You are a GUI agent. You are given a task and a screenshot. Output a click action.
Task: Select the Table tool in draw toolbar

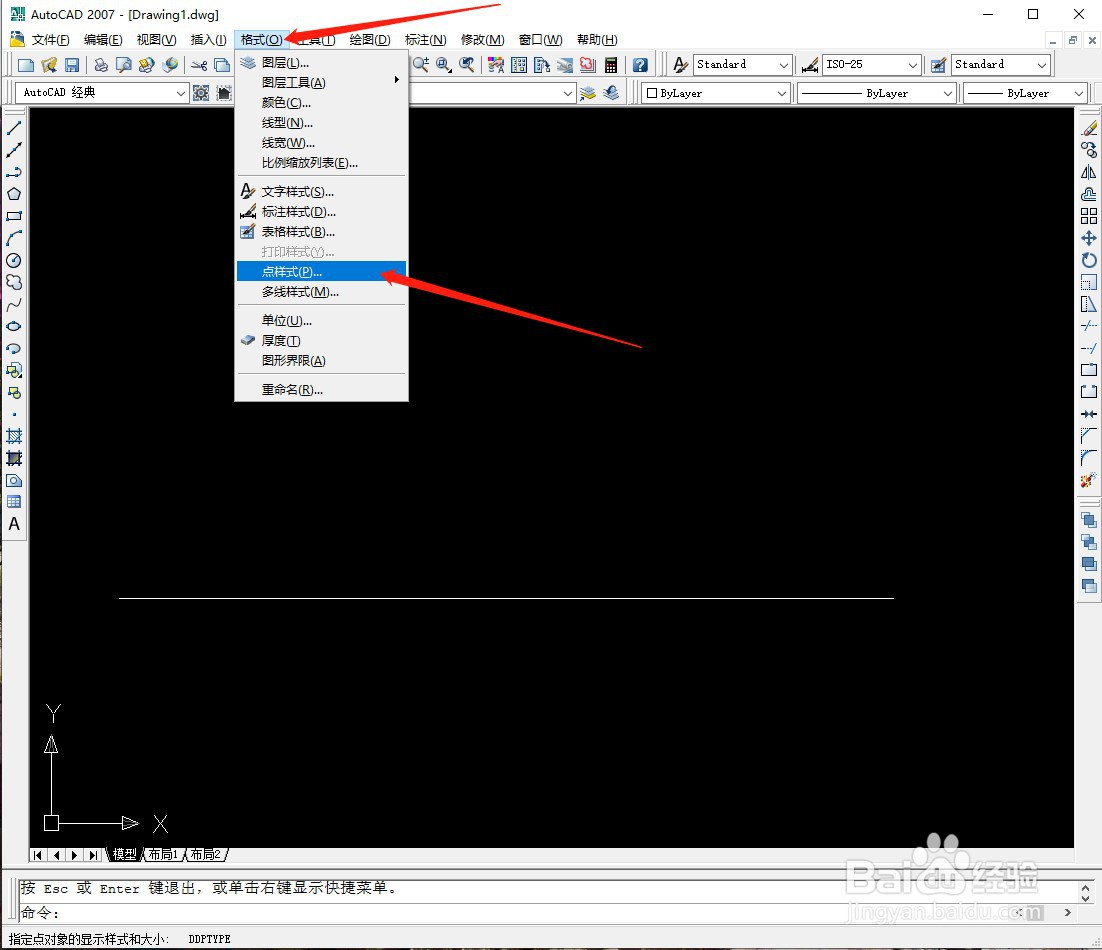pyautogui.click(x=13, y=502)
